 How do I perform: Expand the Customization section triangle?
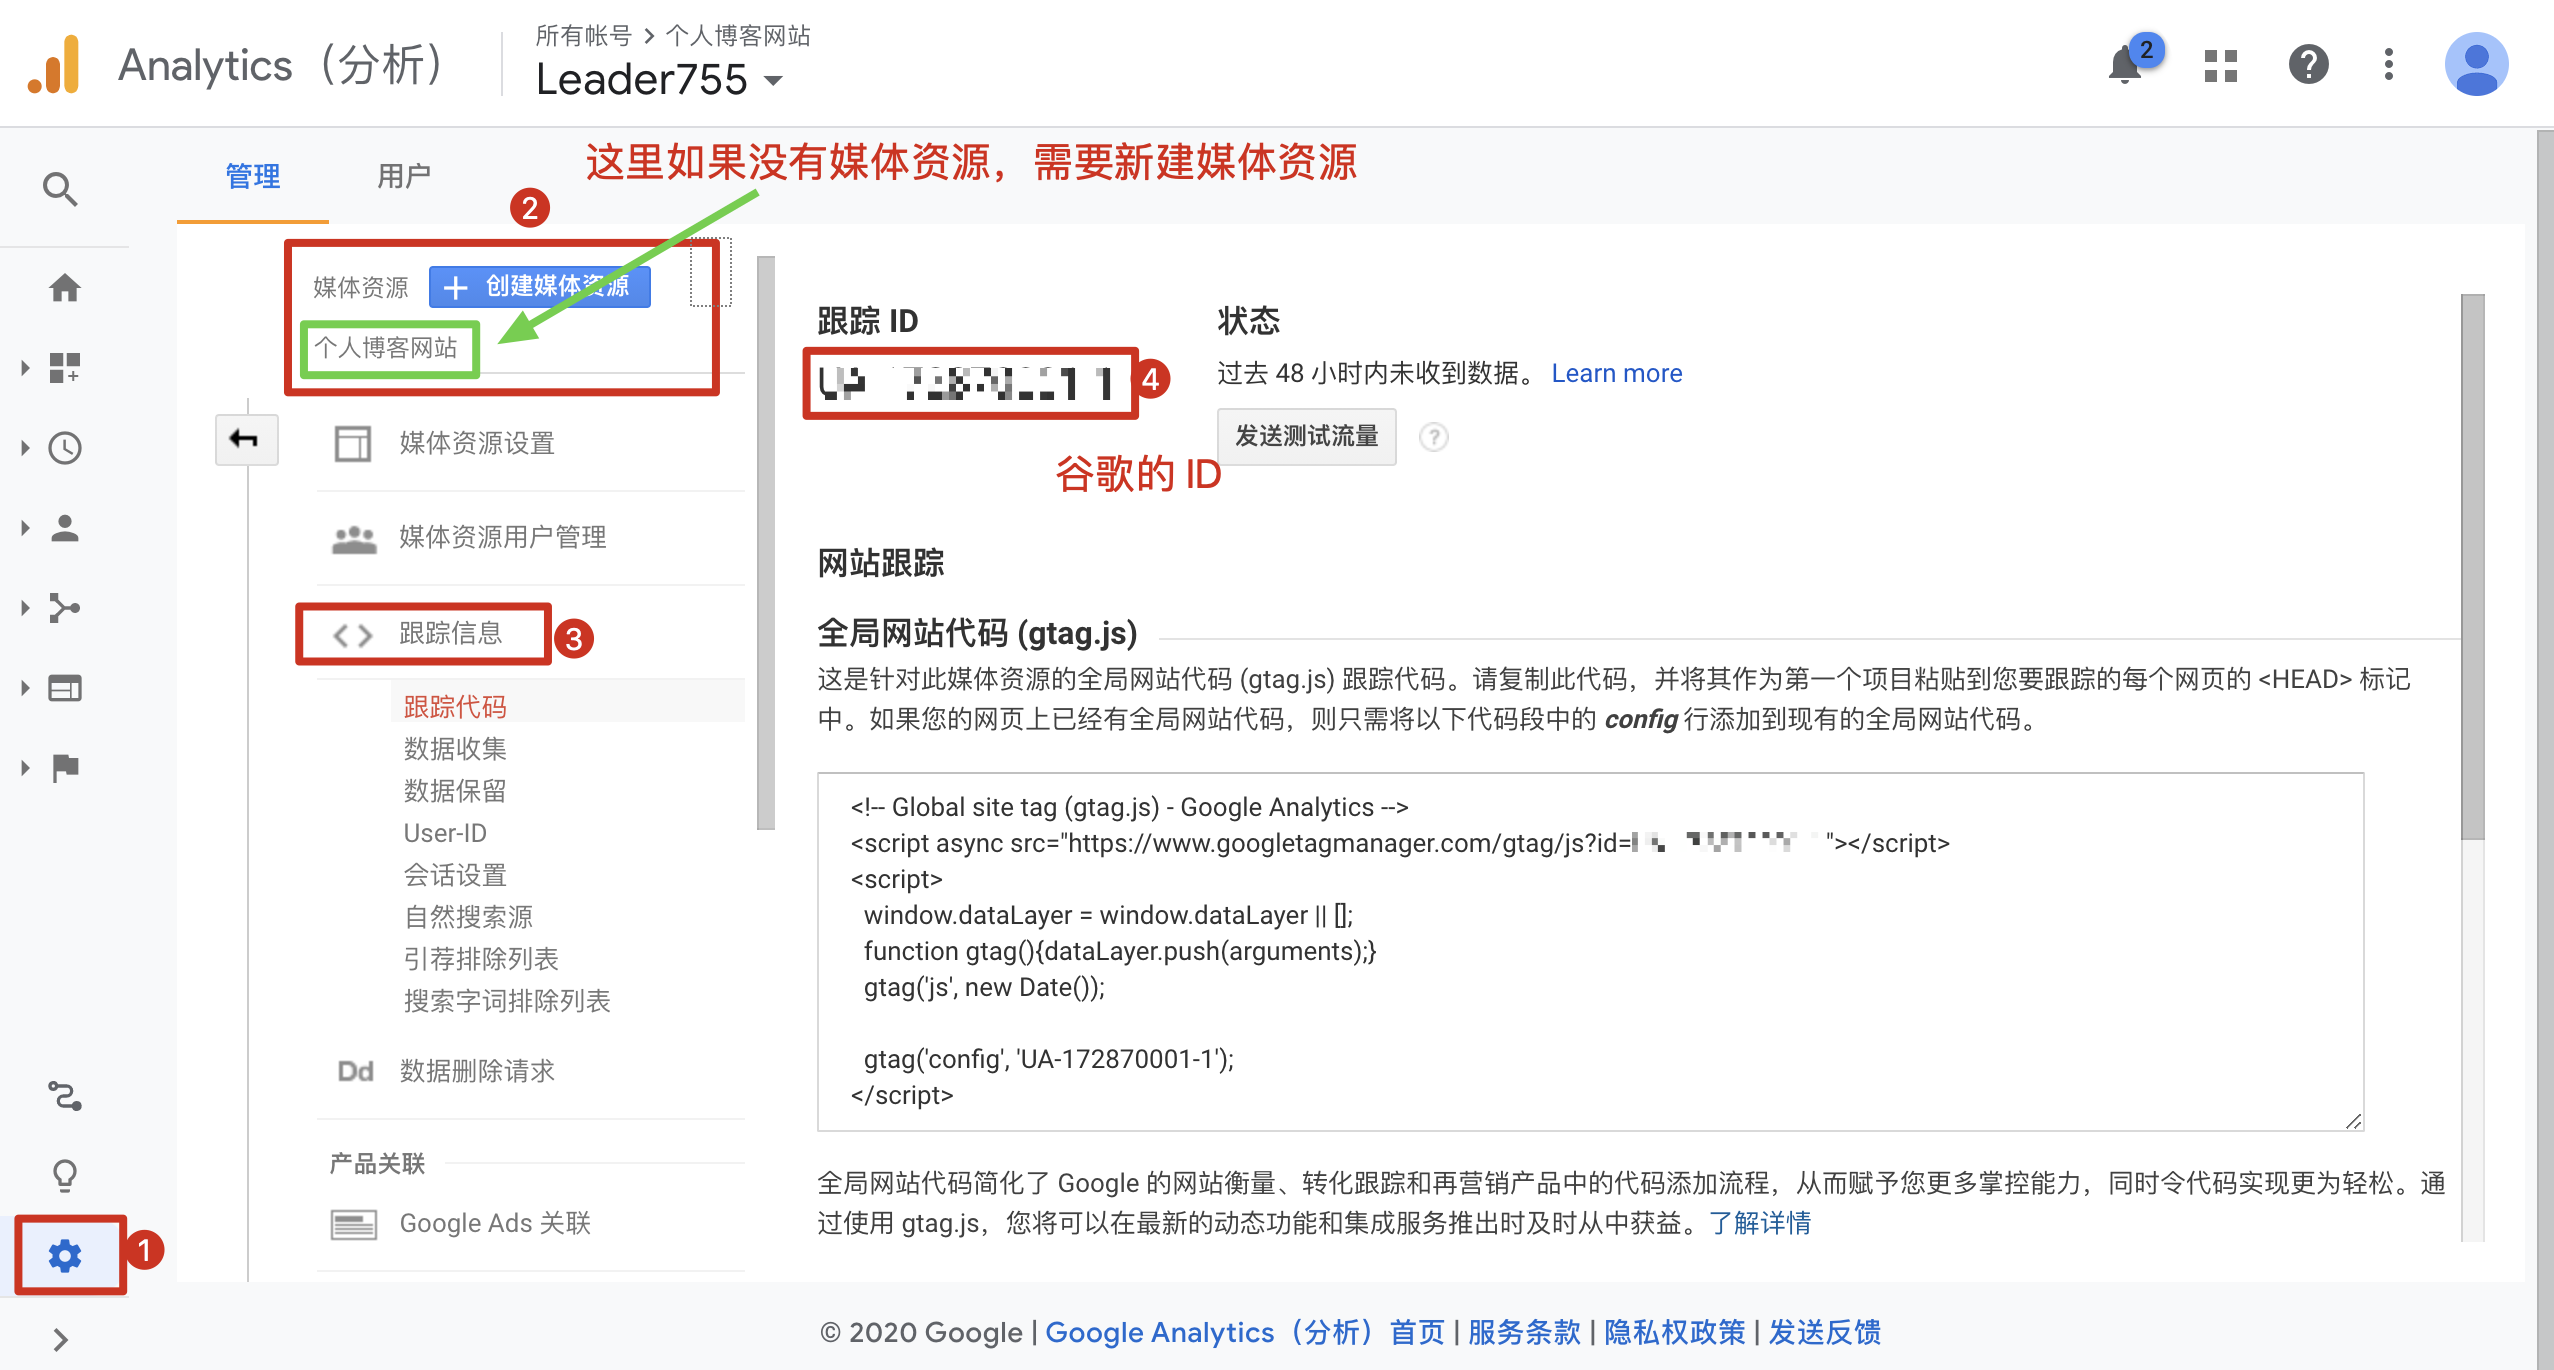coord(25,367)
